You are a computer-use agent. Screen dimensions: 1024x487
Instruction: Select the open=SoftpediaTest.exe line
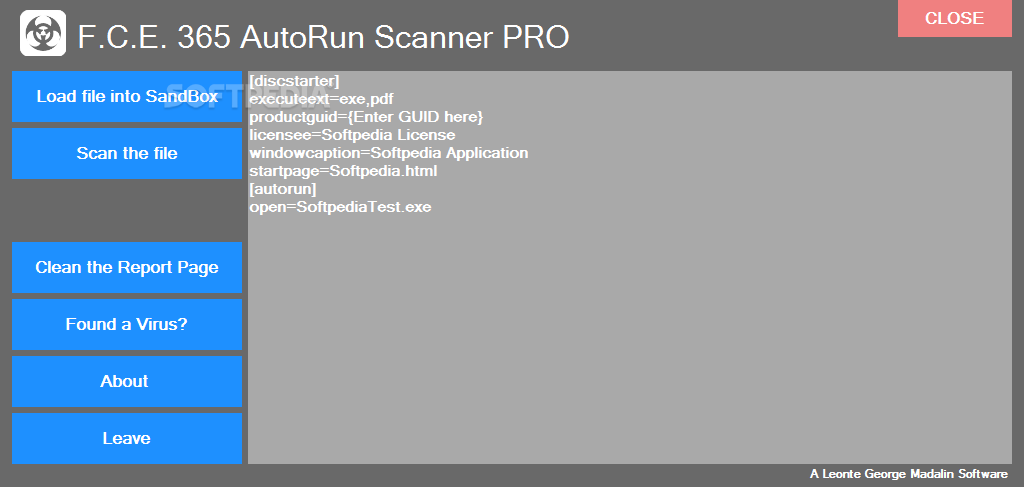340,208
